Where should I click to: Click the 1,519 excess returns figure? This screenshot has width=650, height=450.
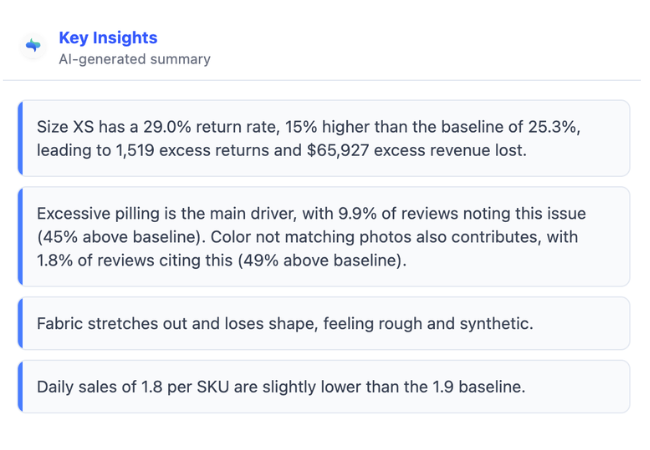point(192,150)
